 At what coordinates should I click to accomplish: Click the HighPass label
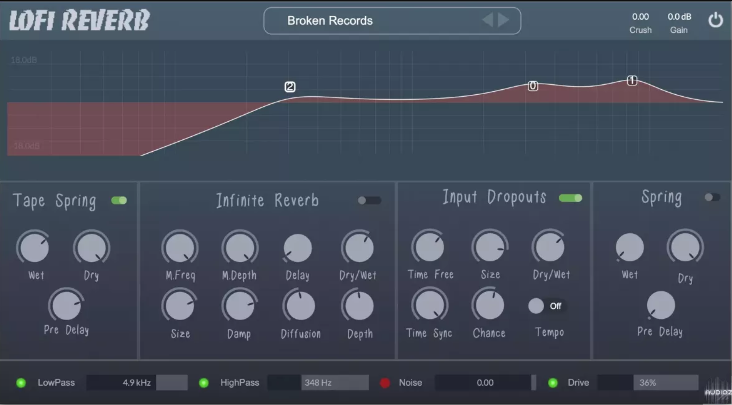(x=239, y=383)
